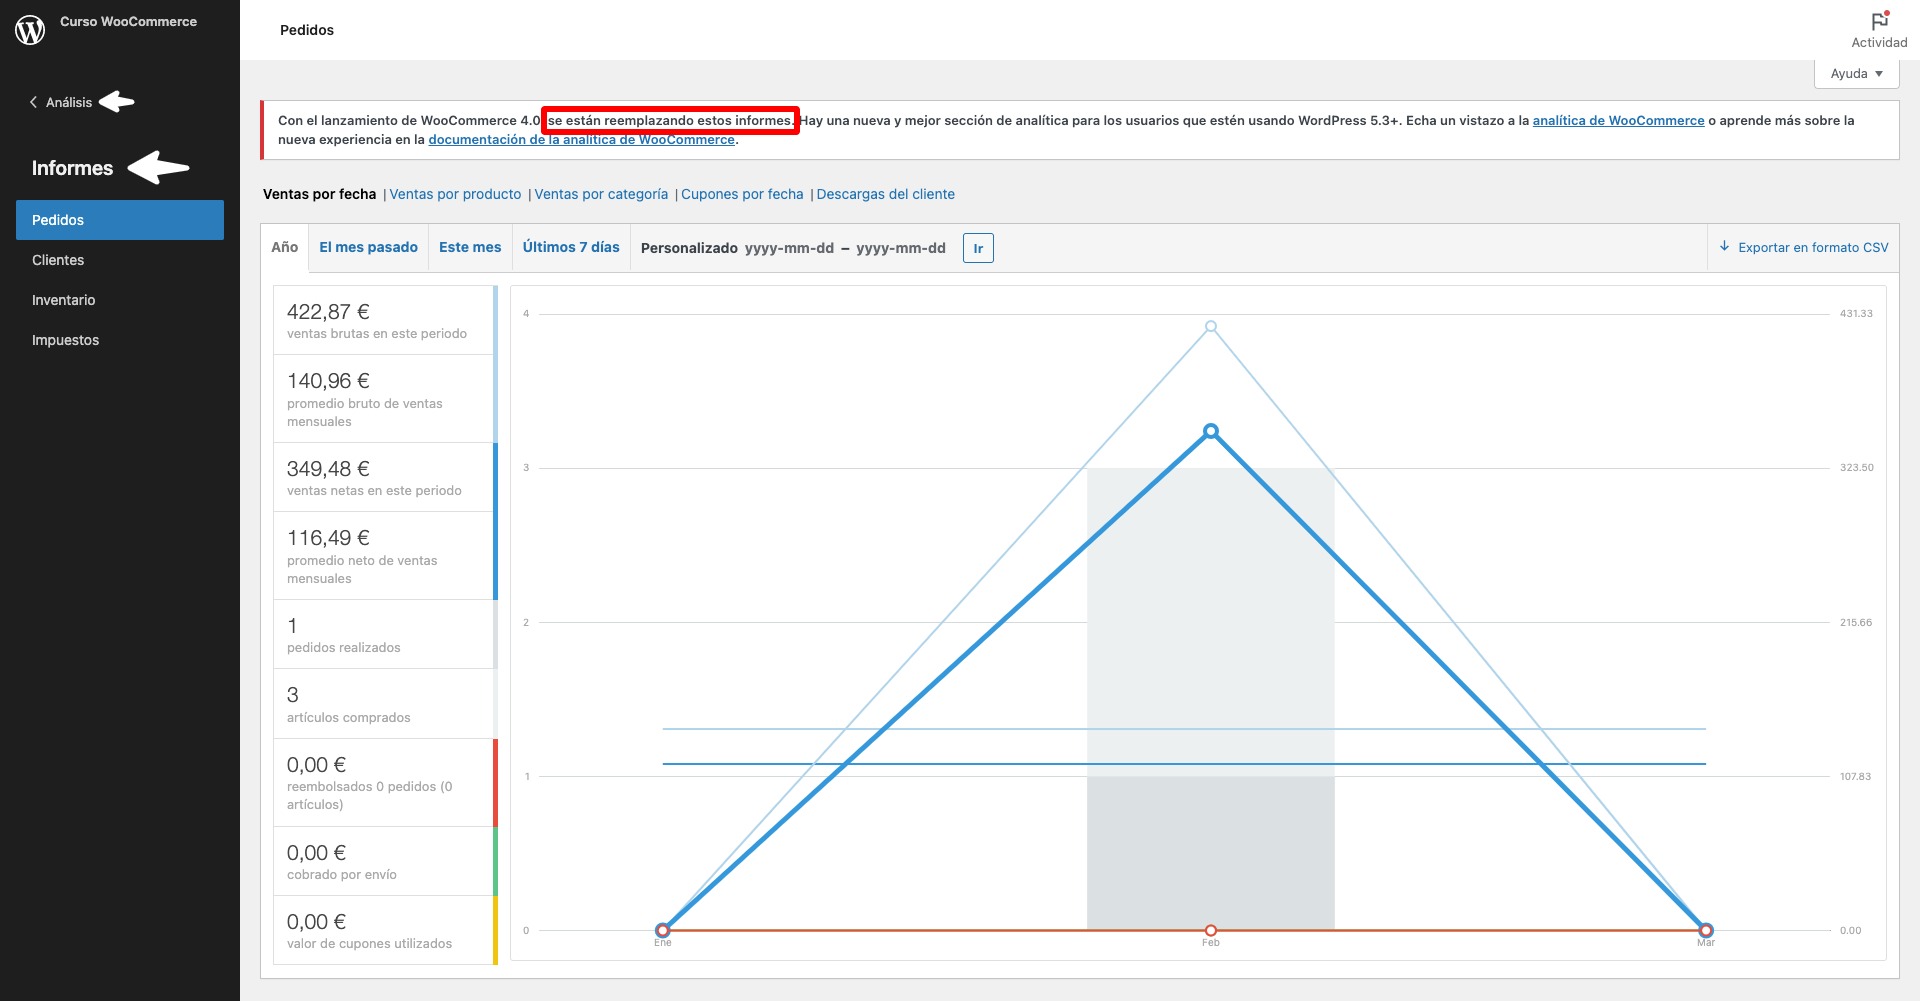Click the WordPress logo icon
This screenshot has height=1001, width=1920.
30,30
